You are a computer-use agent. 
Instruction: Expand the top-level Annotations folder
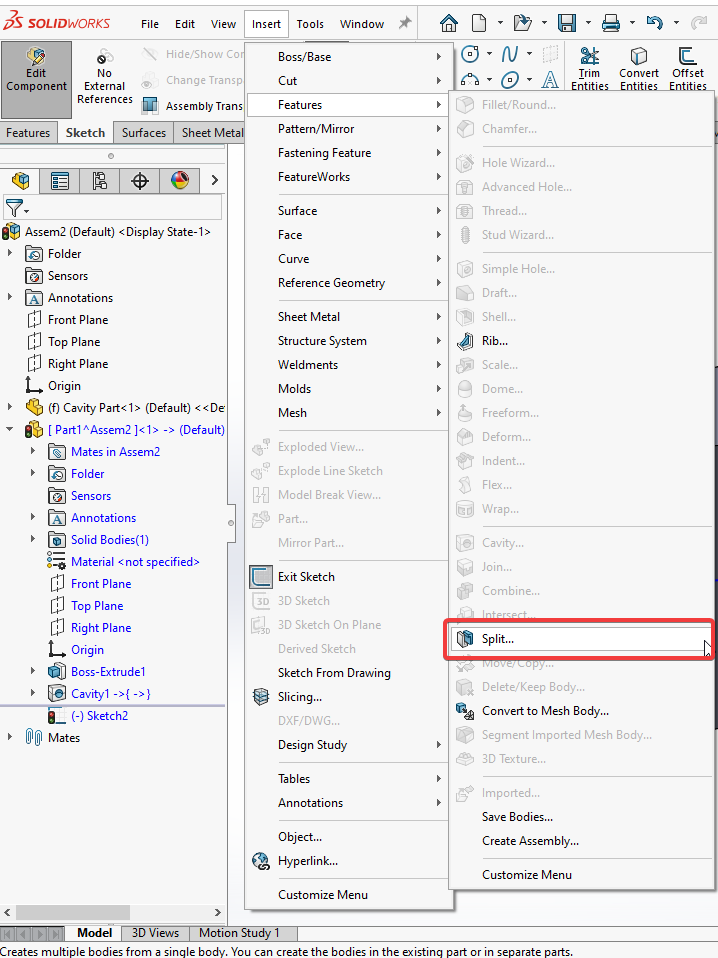9,297
